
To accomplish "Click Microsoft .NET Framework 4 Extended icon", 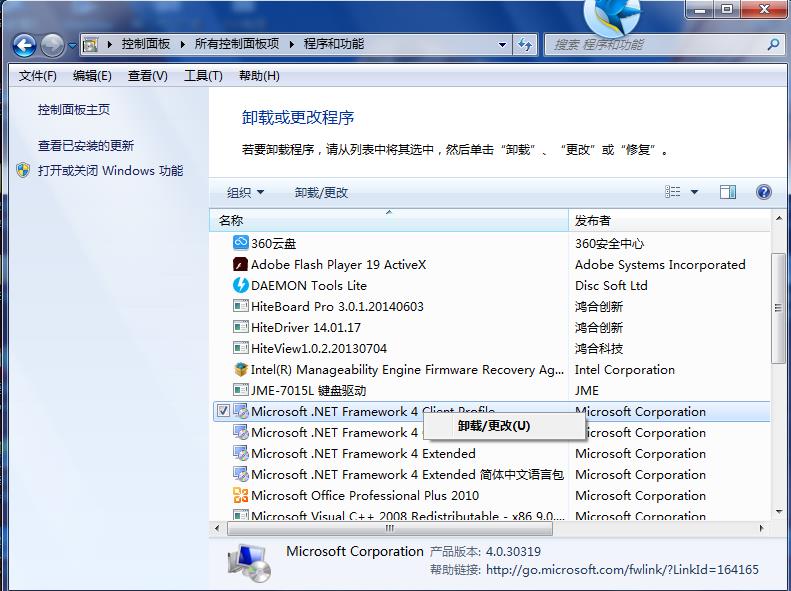I will click(241, 453).
